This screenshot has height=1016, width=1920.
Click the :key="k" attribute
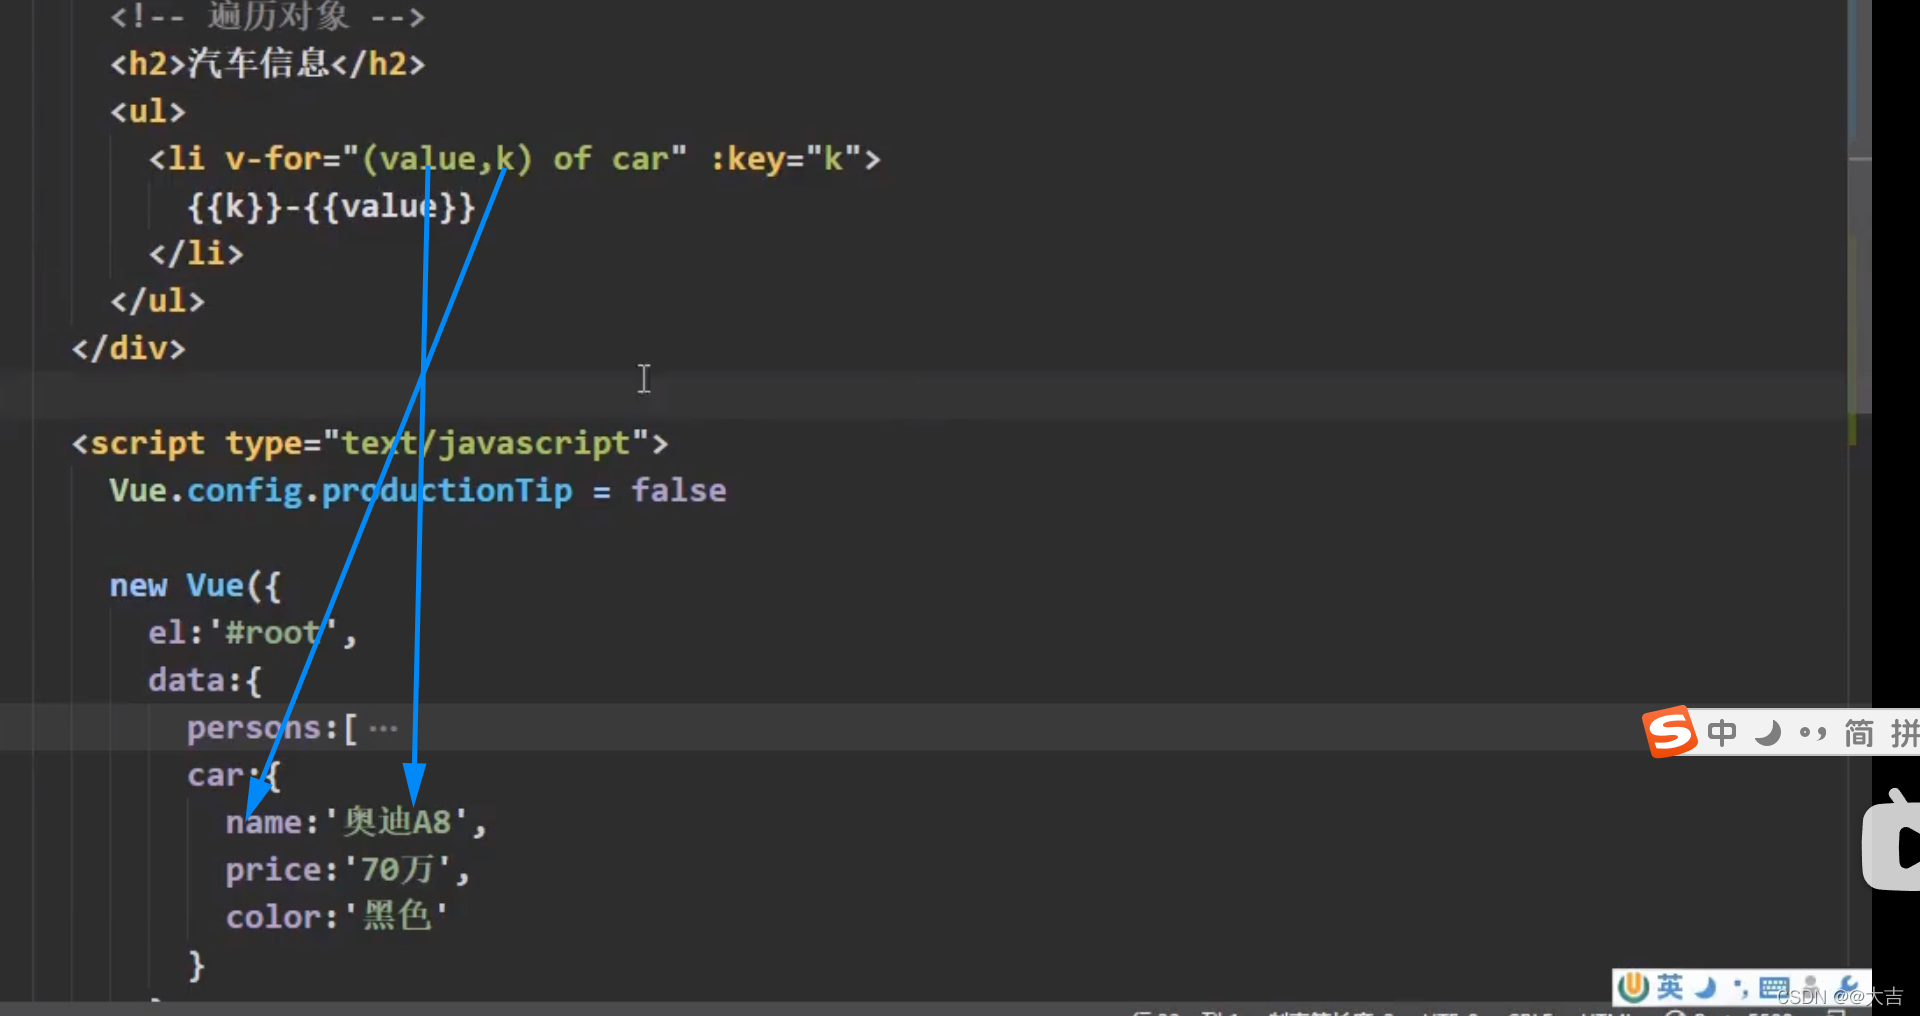click(x=786, y=158)
